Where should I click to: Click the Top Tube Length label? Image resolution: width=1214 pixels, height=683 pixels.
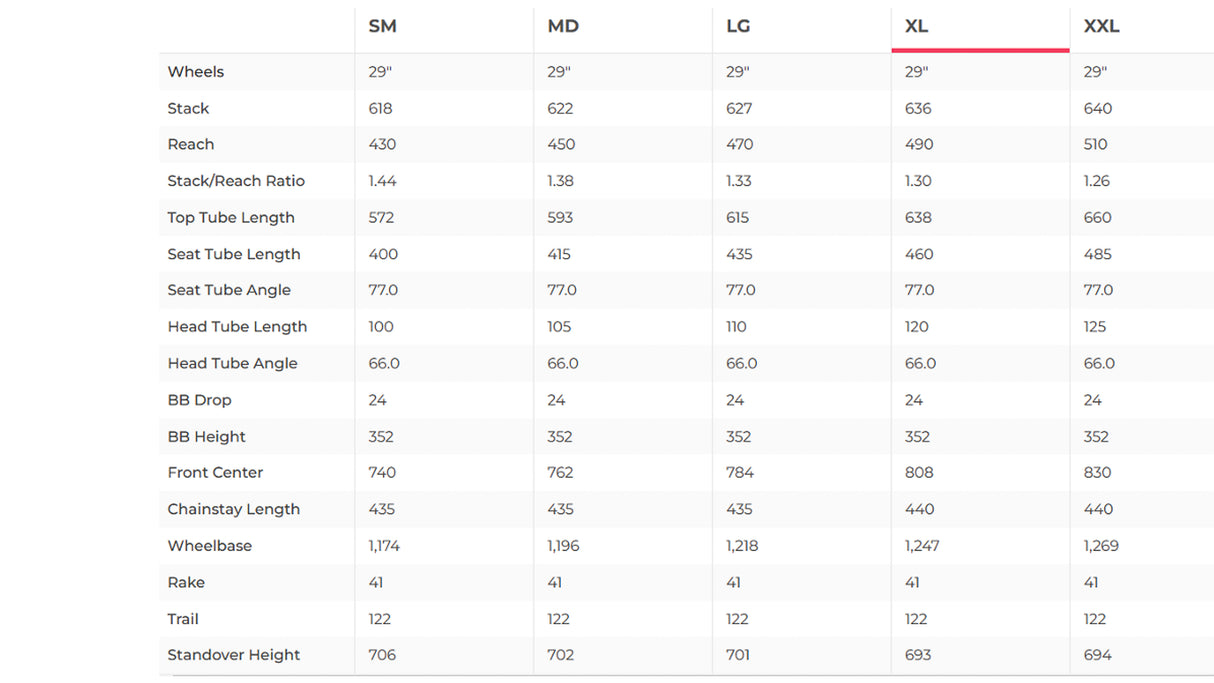[x=231, y=217]
